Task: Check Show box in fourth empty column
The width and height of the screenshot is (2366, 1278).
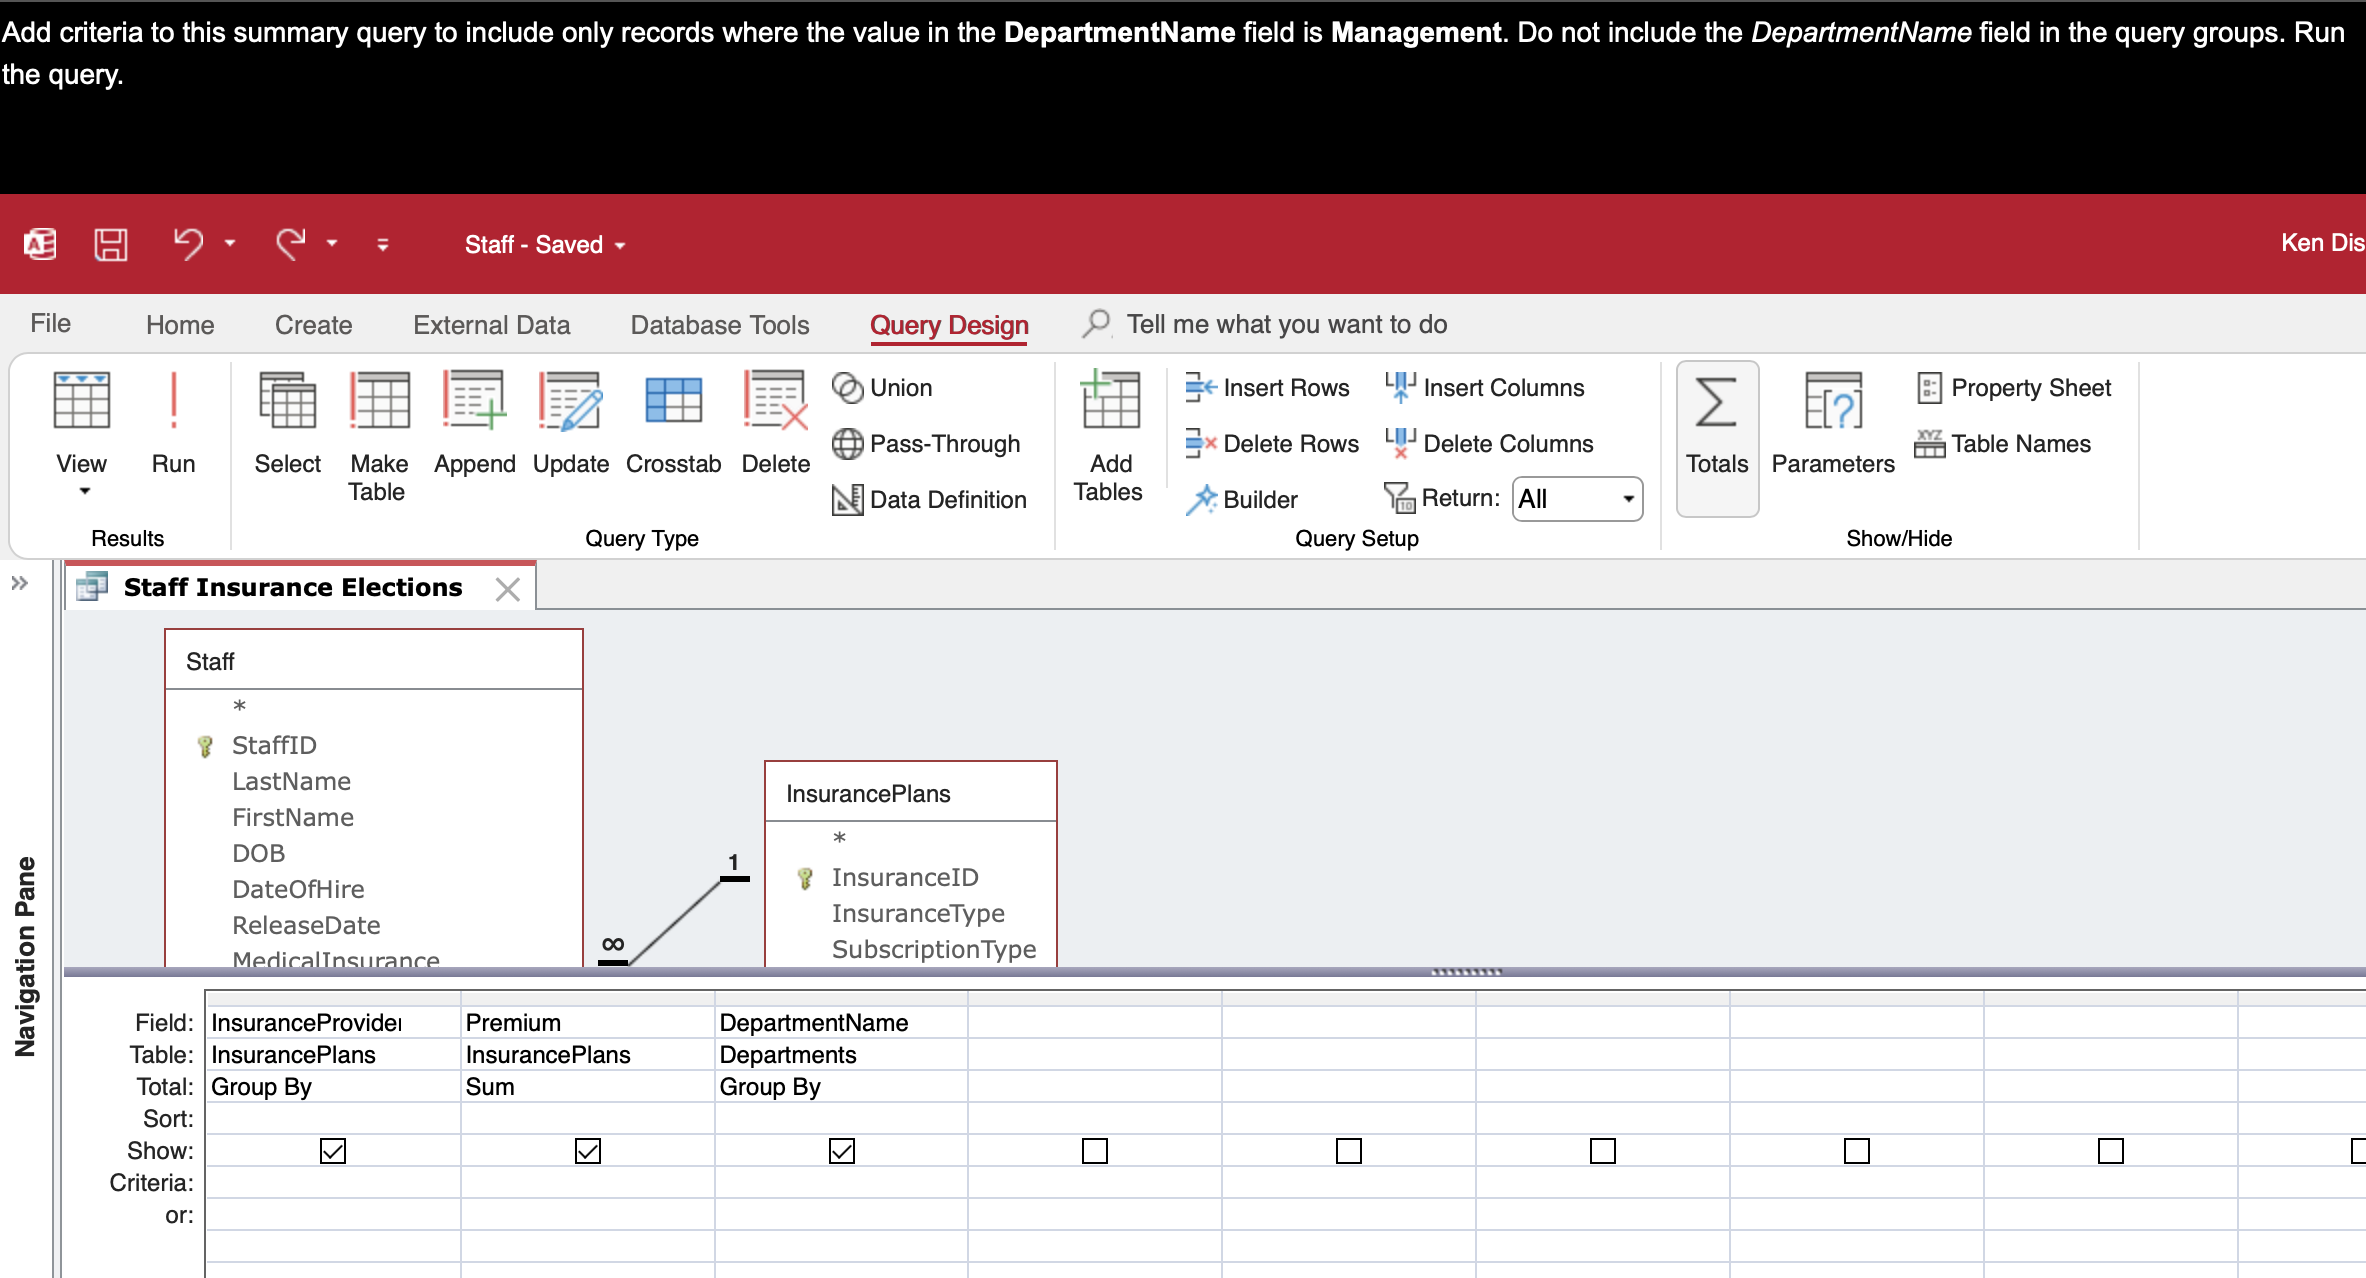Action: (x=1095, y=1151)
